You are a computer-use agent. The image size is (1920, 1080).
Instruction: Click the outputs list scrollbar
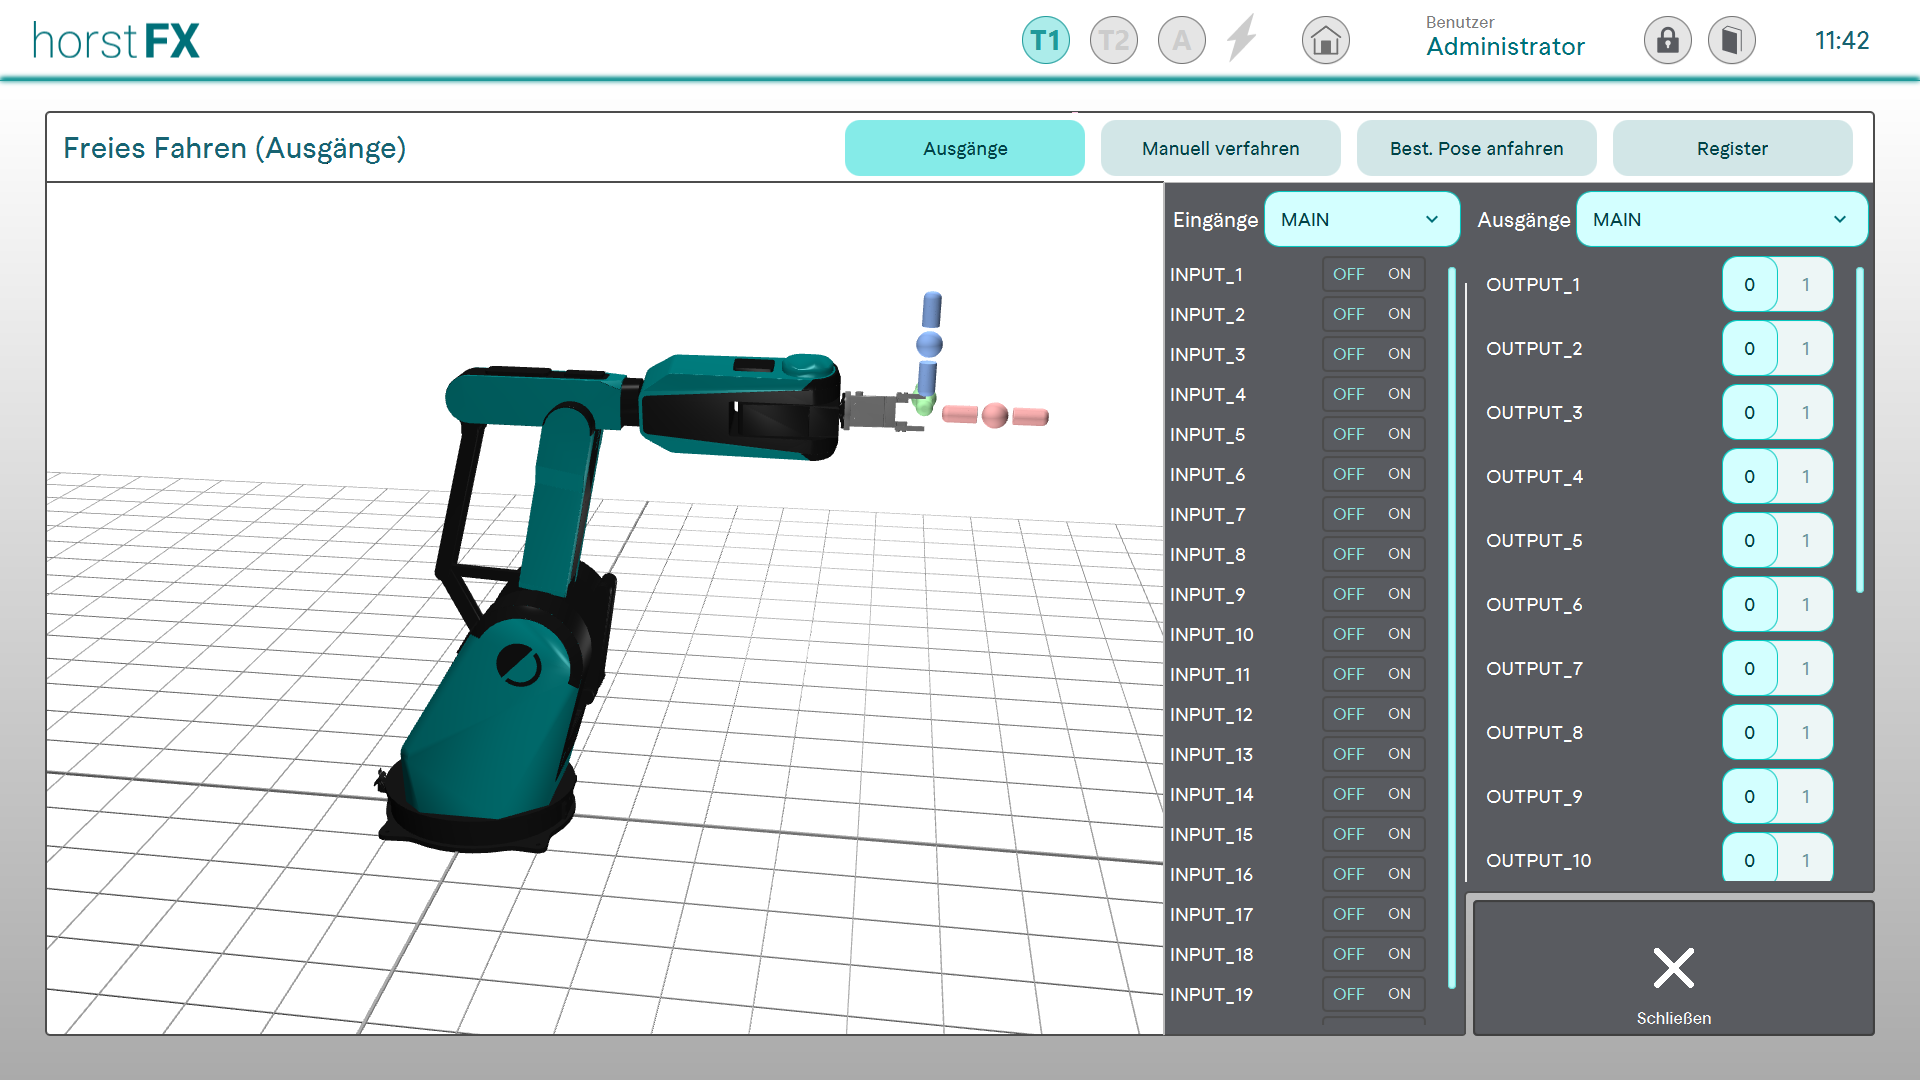(x=1859, y=430)
